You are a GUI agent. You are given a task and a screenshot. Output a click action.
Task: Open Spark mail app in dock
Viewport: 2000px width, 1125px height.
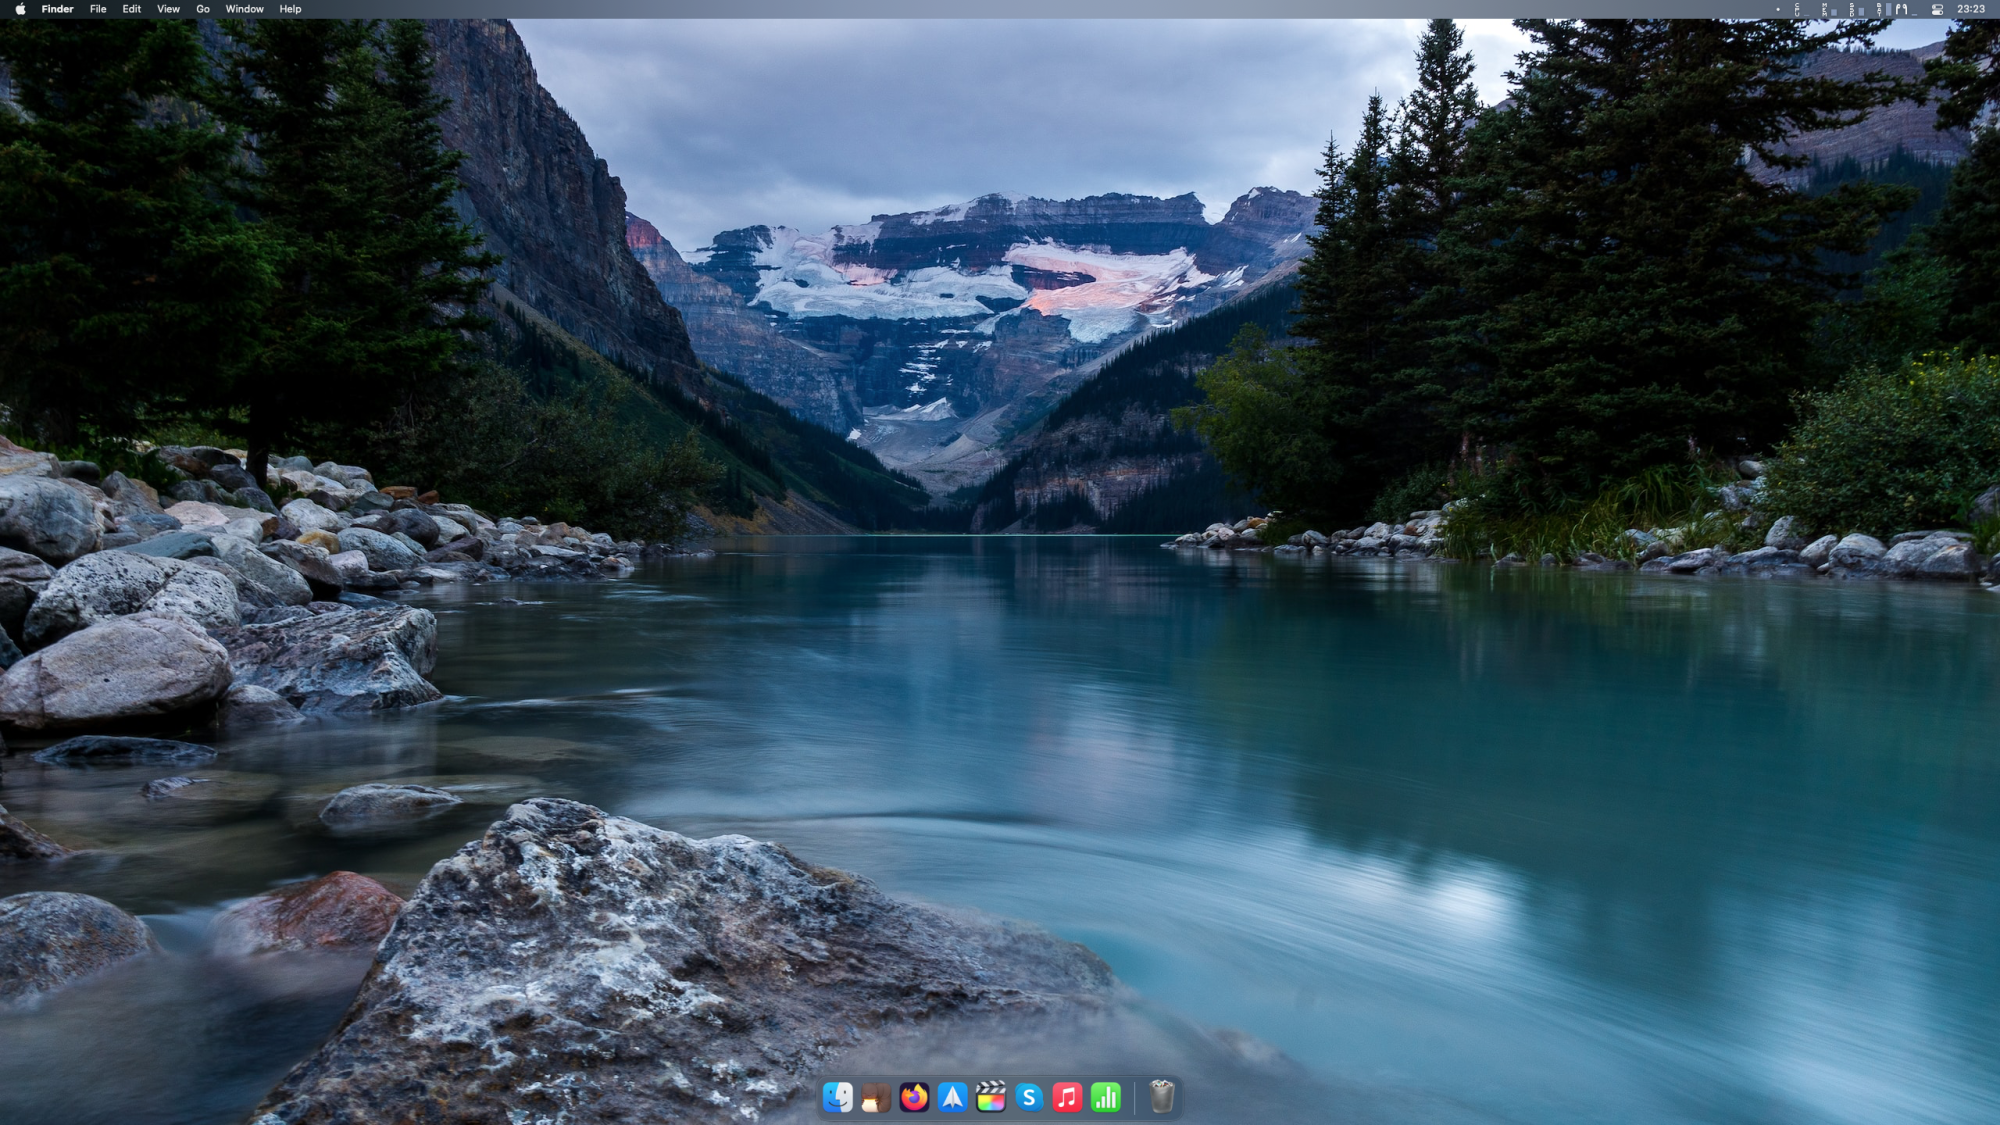click(952, 1098)
